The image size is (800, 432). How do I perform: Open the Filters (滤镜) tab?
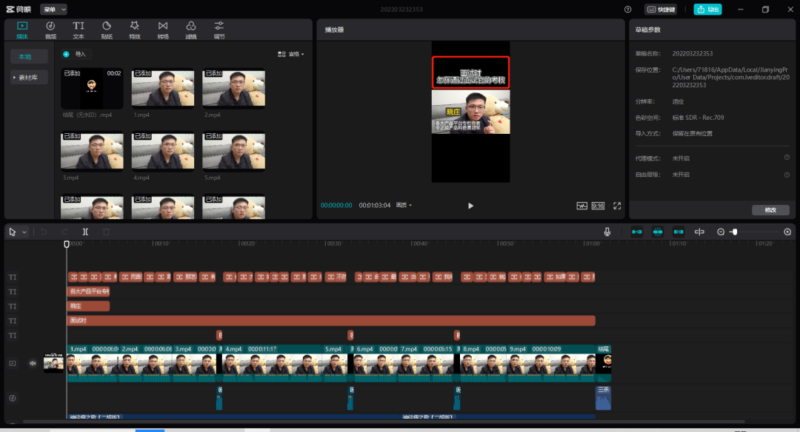pyautogui.click(x=190, y=27)
